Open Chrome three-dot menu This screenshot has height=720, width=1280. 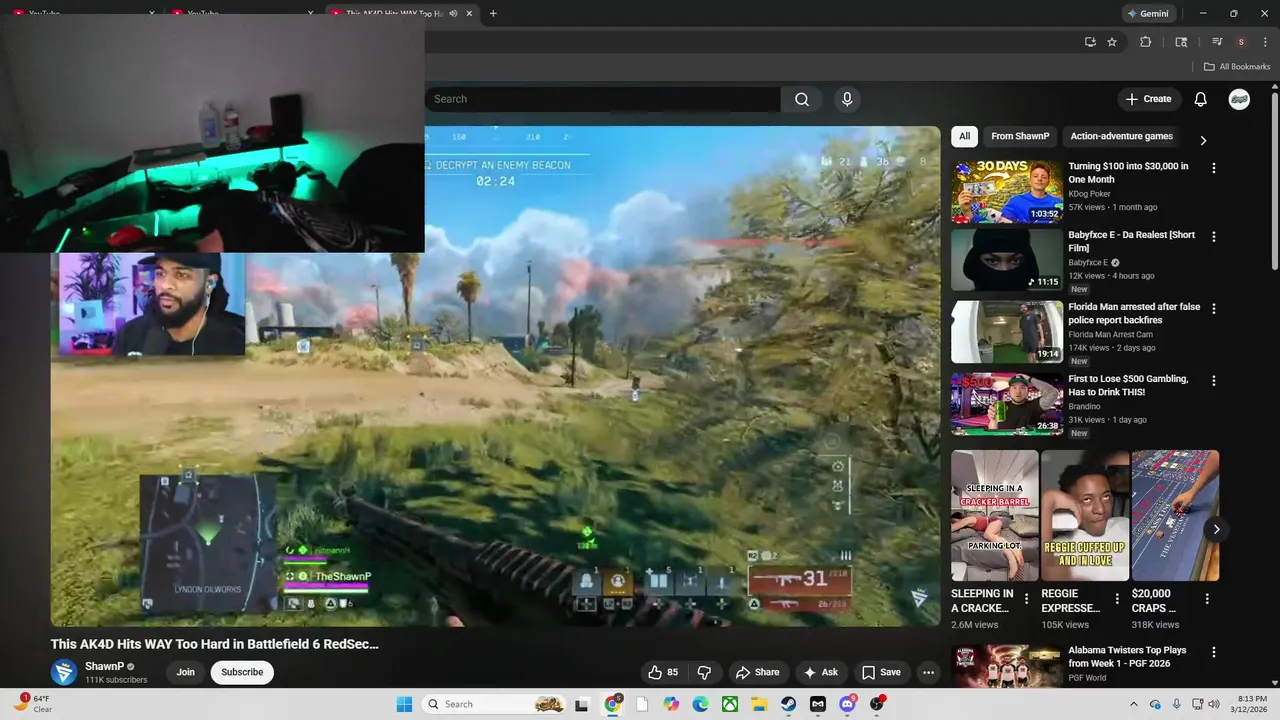tap(1263, 42)
